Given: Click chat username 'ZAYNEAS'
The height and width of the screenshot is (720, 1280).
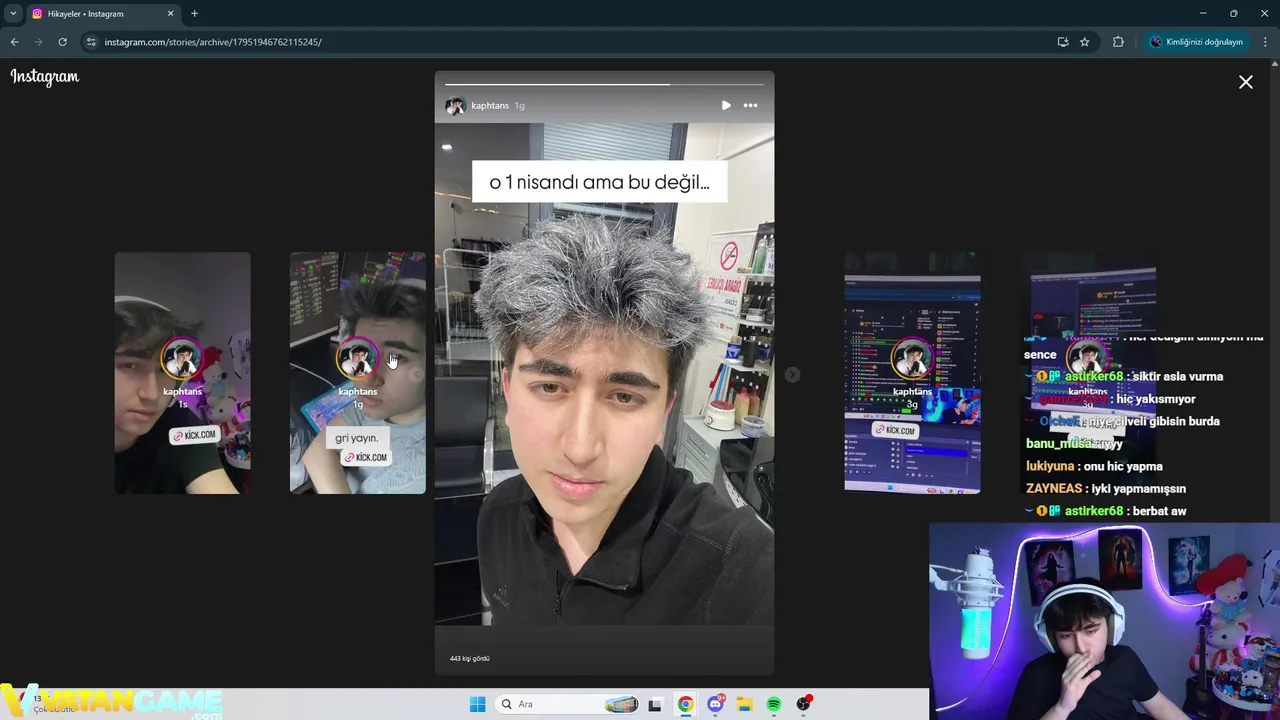Looking at the screenshot, I should point(1054,488).
